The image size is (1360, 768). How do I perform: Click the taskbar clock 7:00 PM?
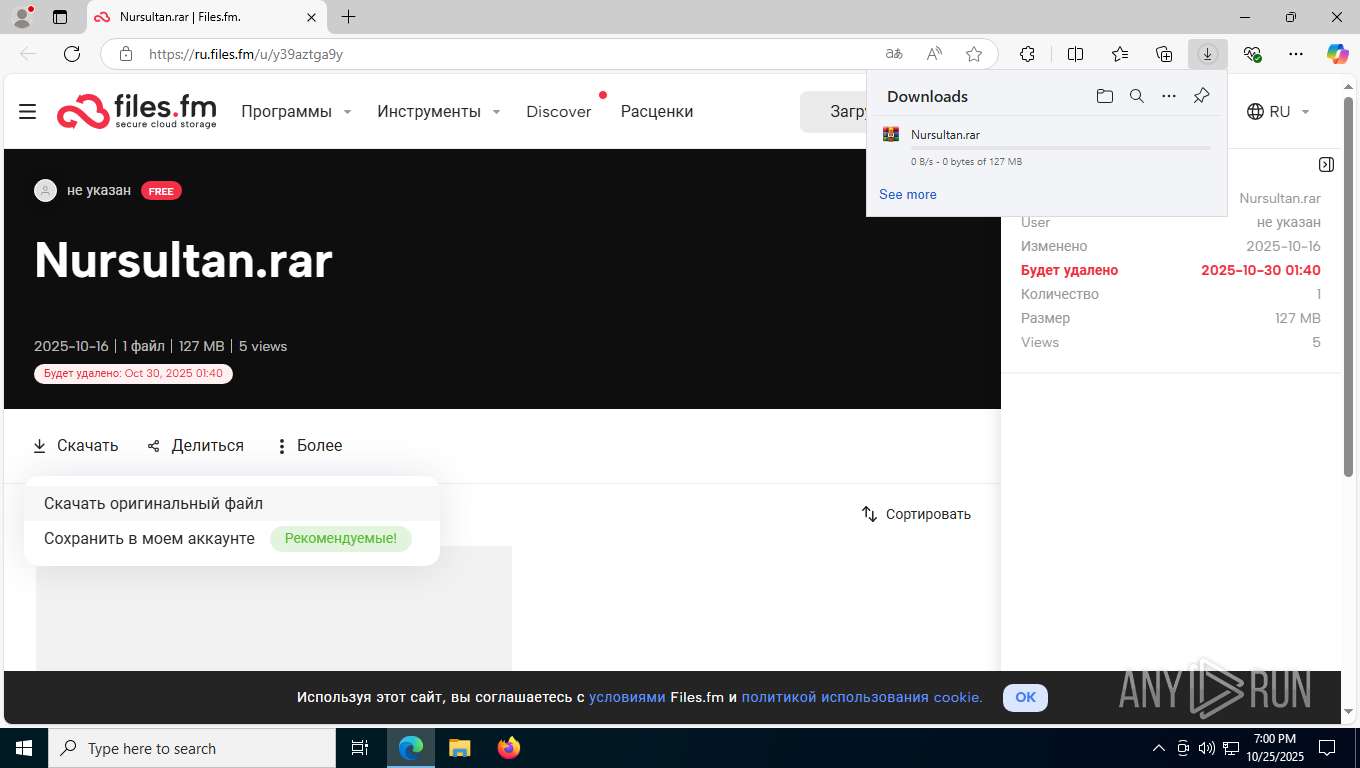[x=1274, y=748]
